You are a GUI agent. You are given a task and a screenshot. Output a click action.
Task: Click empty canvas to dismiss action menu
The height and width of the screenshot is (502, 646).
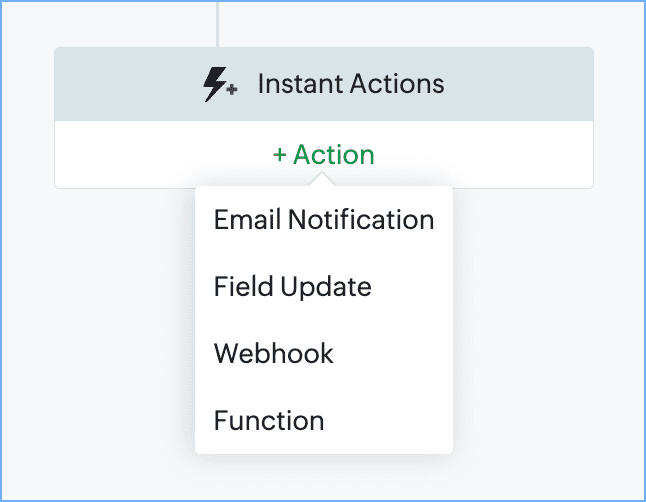548,330
